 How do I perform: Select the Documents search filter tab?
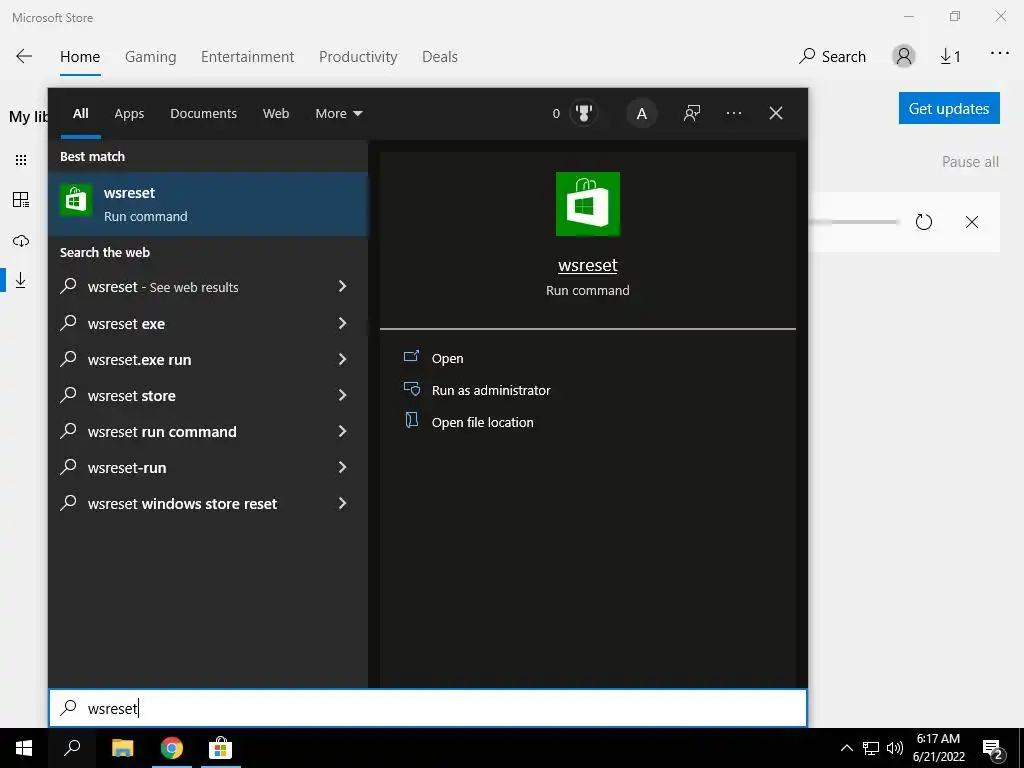click(203, 113)
